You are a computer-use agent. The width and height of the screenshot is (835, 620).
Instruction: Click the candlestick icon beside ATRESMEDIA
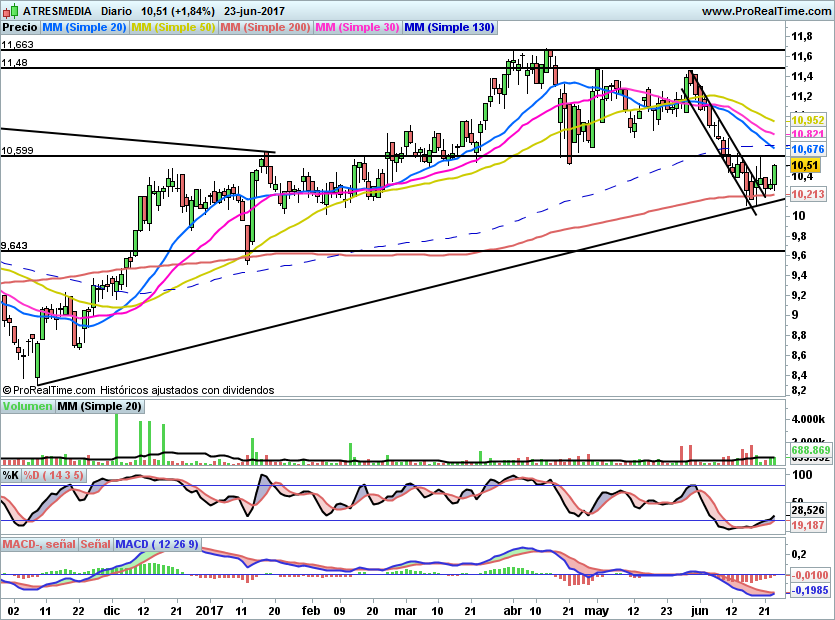(x=11, y=11)
